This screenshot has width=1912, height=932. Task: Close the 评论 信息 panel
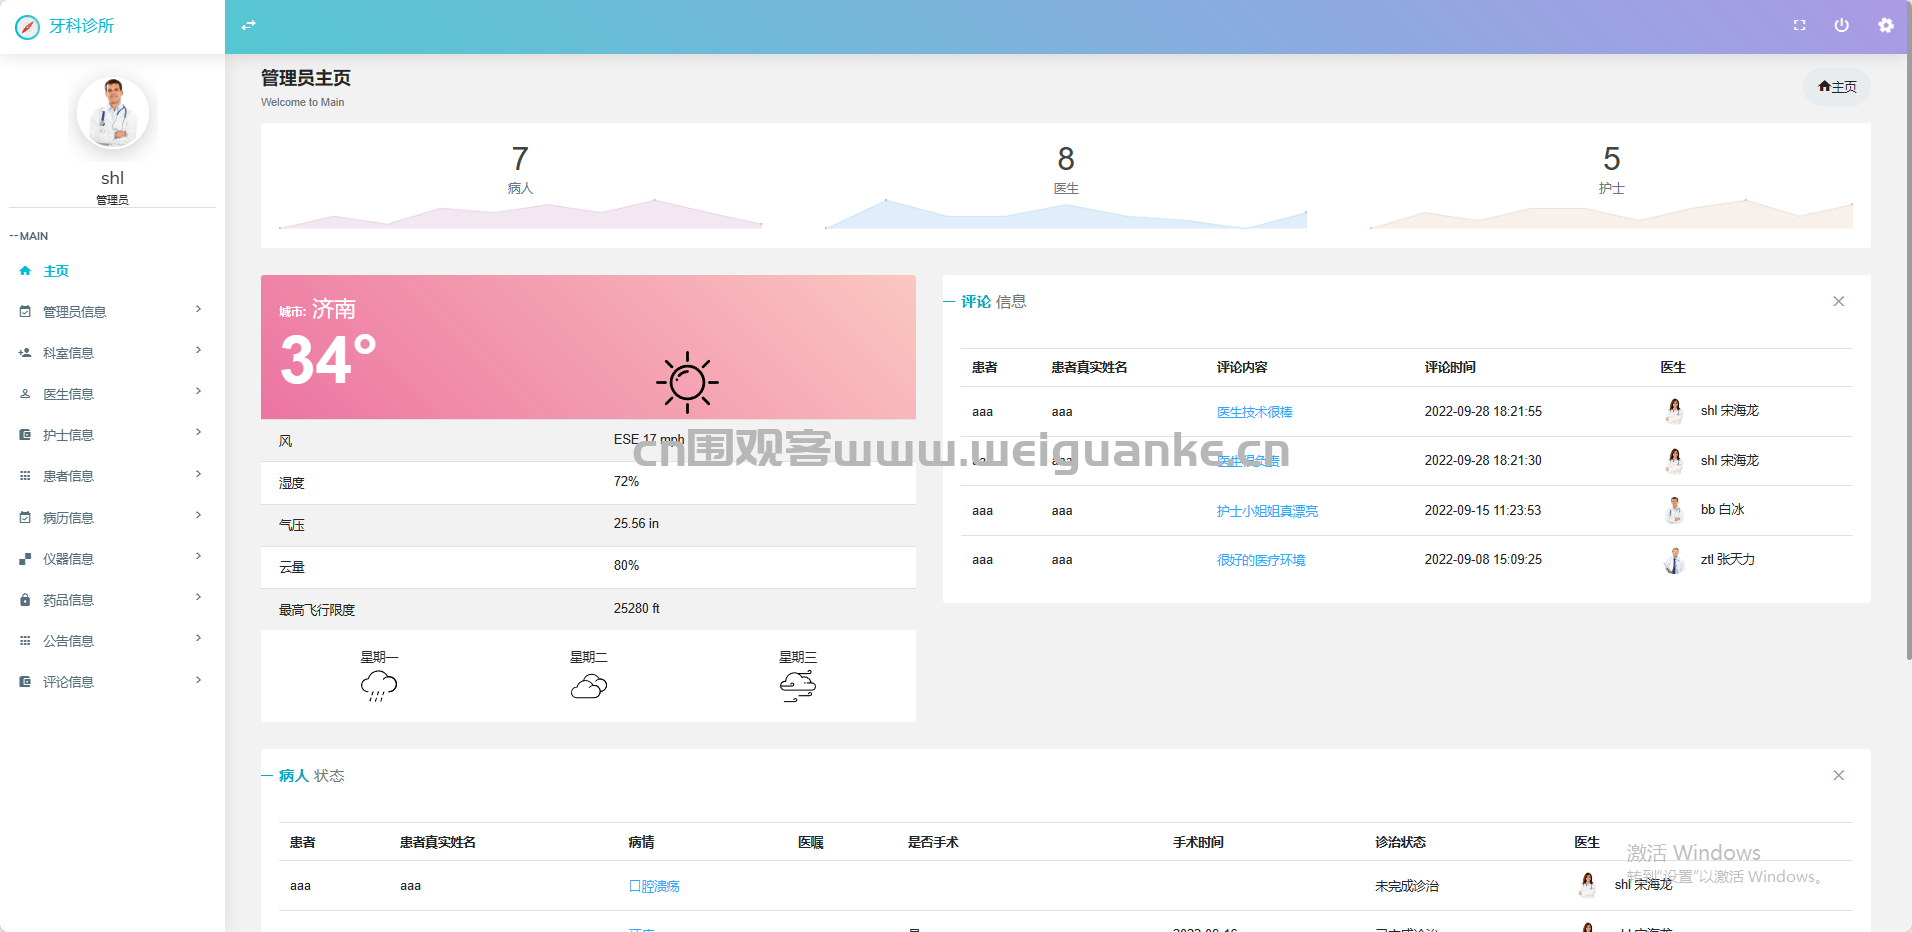[1838, 301]
